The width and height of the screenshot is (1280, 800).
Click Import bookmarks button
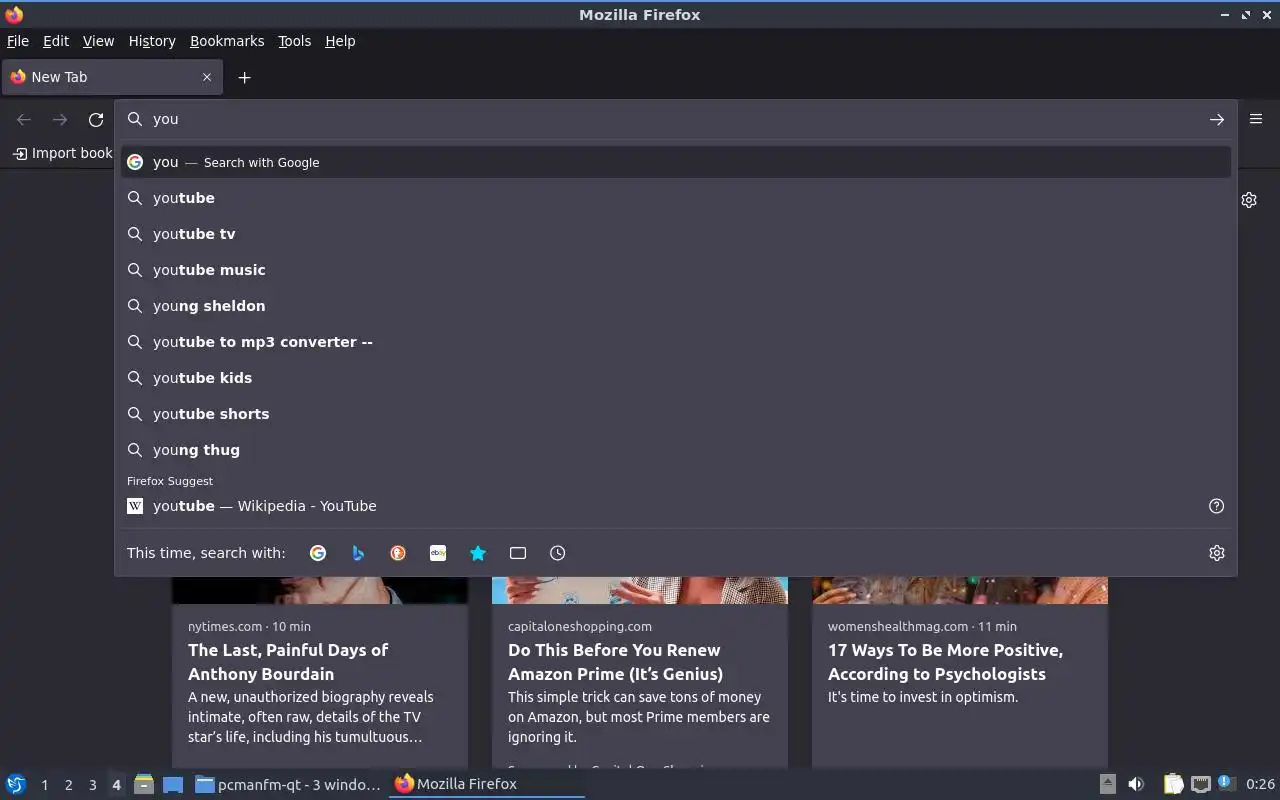point(62,153)
